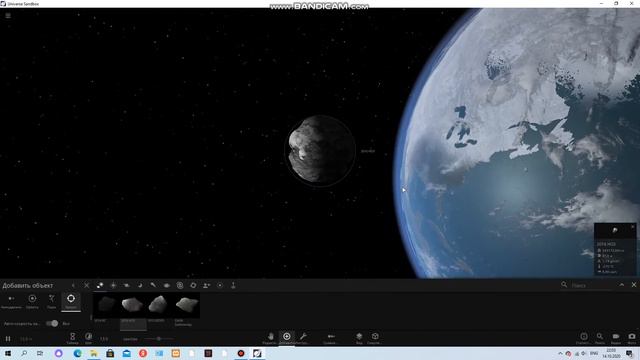The width and height of the screenshot is (640, 360).
Task: Open Windows taskbar search
Action: tap(24, 353)
